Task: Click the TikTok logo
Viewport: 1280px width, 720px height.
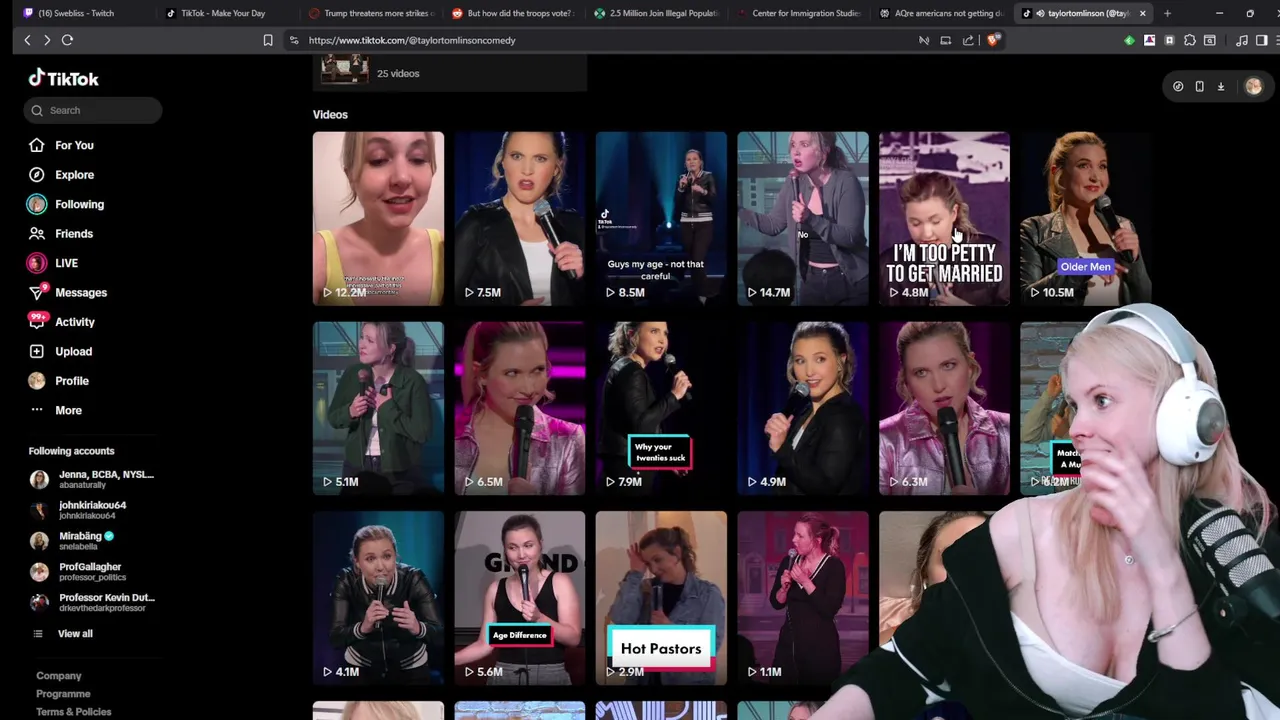Action: [x=63, y=78]
